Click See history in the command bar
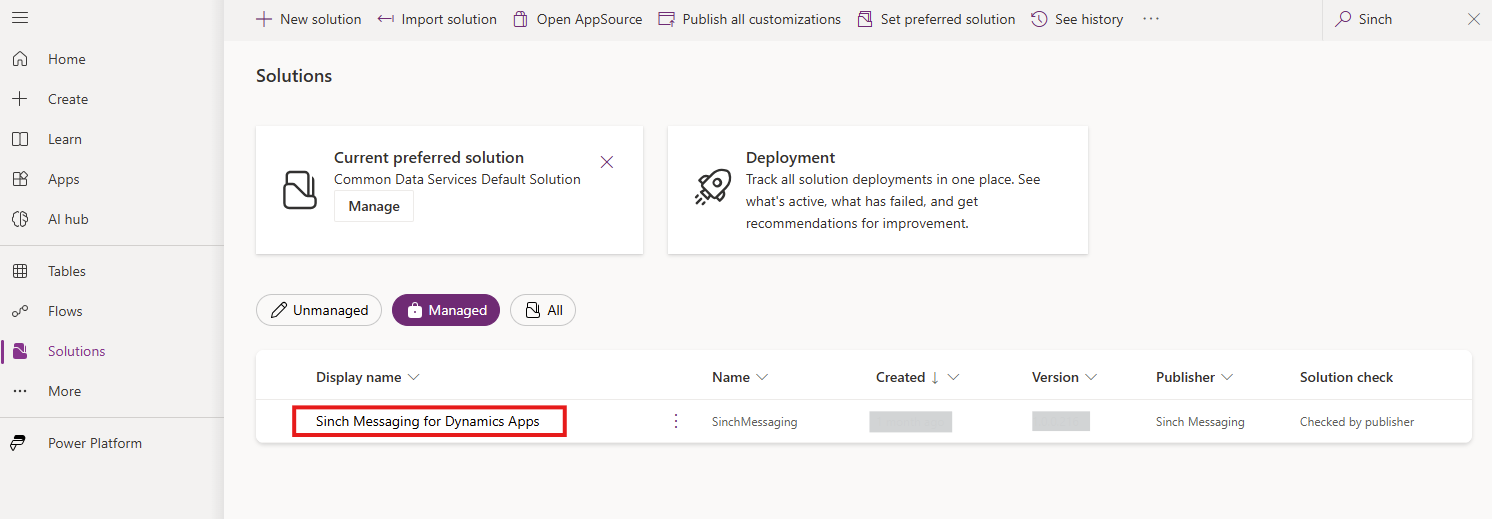 1077,19
